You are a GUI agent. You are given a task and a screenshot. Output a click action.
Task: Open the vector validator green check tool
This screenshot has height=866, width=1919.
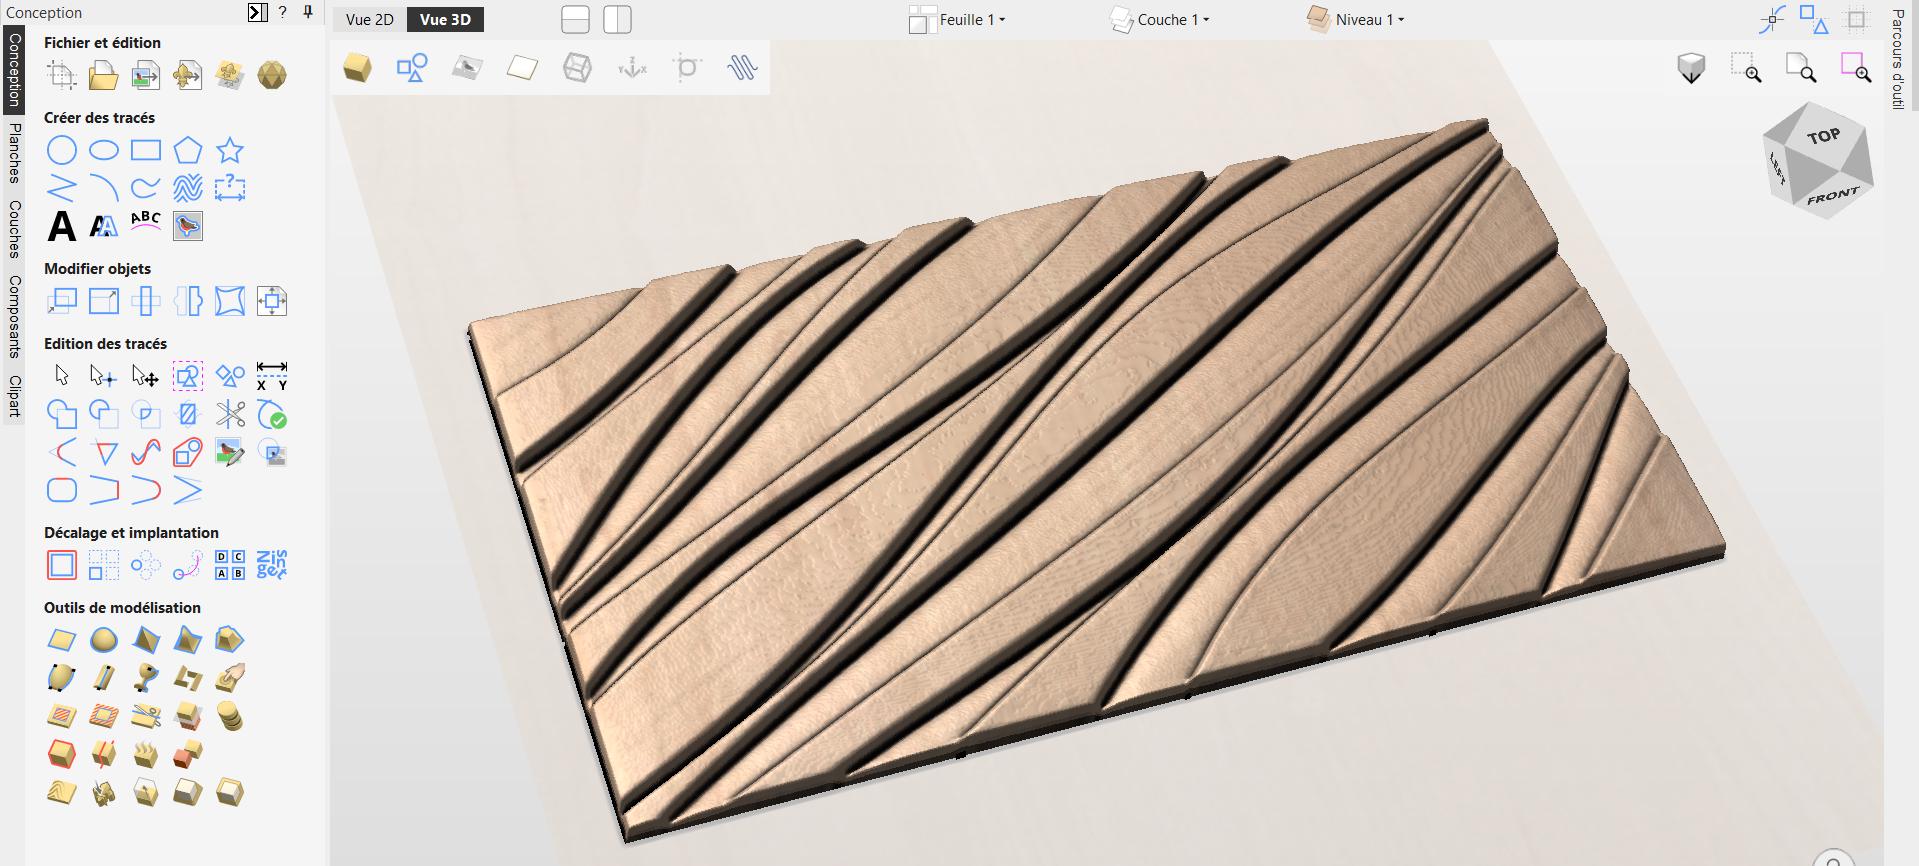(272, 414)
